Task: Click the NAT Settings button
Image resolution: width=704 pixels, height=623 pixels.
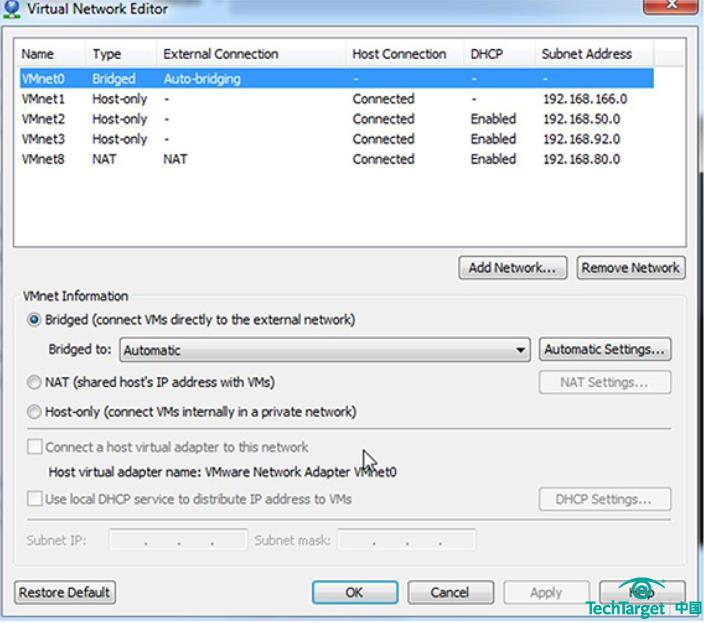Action: click(605, 382)
